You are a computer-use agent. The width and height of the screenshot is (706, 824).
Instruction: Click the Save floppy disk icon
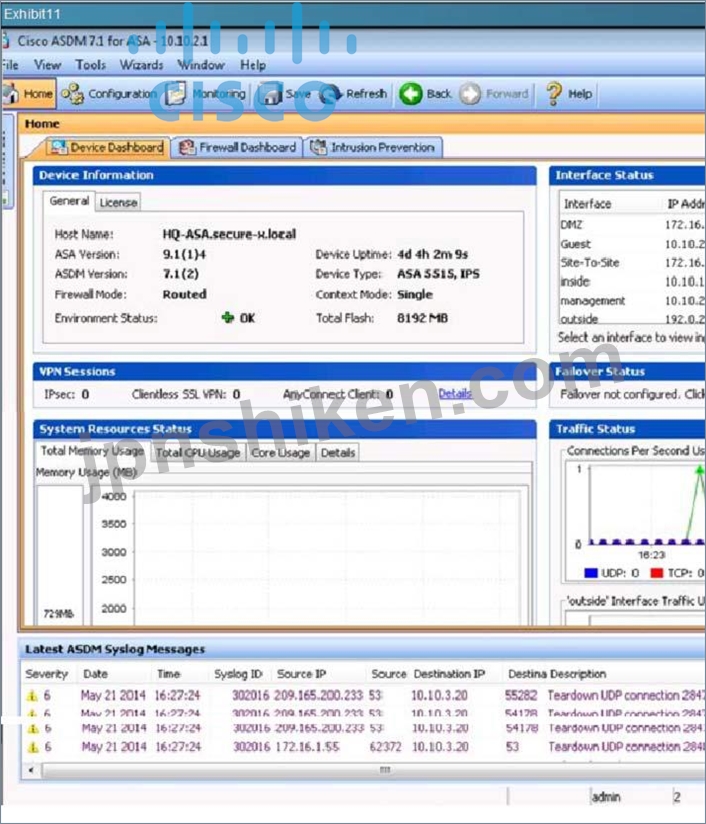271,95
